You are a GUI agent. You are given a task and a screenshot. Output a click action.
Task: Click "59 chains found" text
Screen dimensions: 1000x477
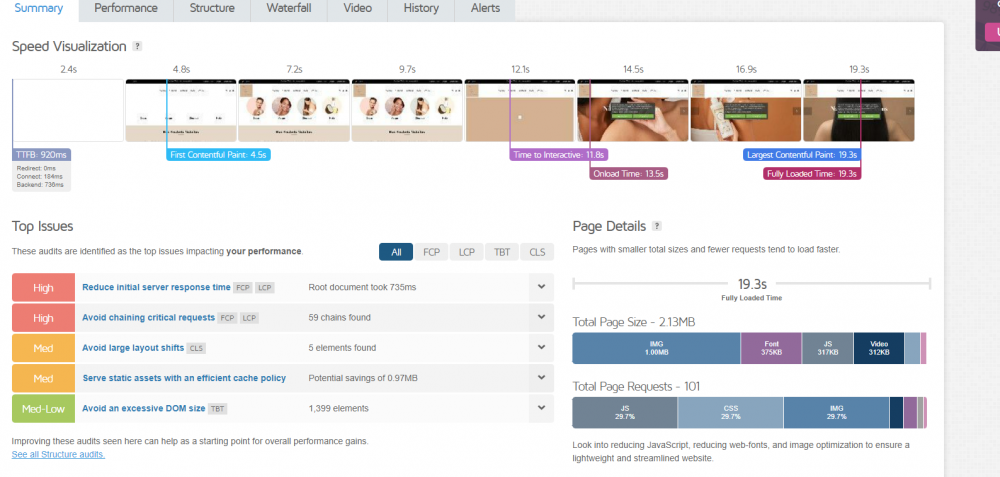tap(339, 318)
